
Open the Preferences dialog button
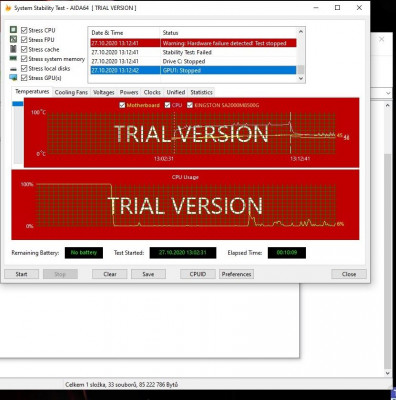[236, 274]
